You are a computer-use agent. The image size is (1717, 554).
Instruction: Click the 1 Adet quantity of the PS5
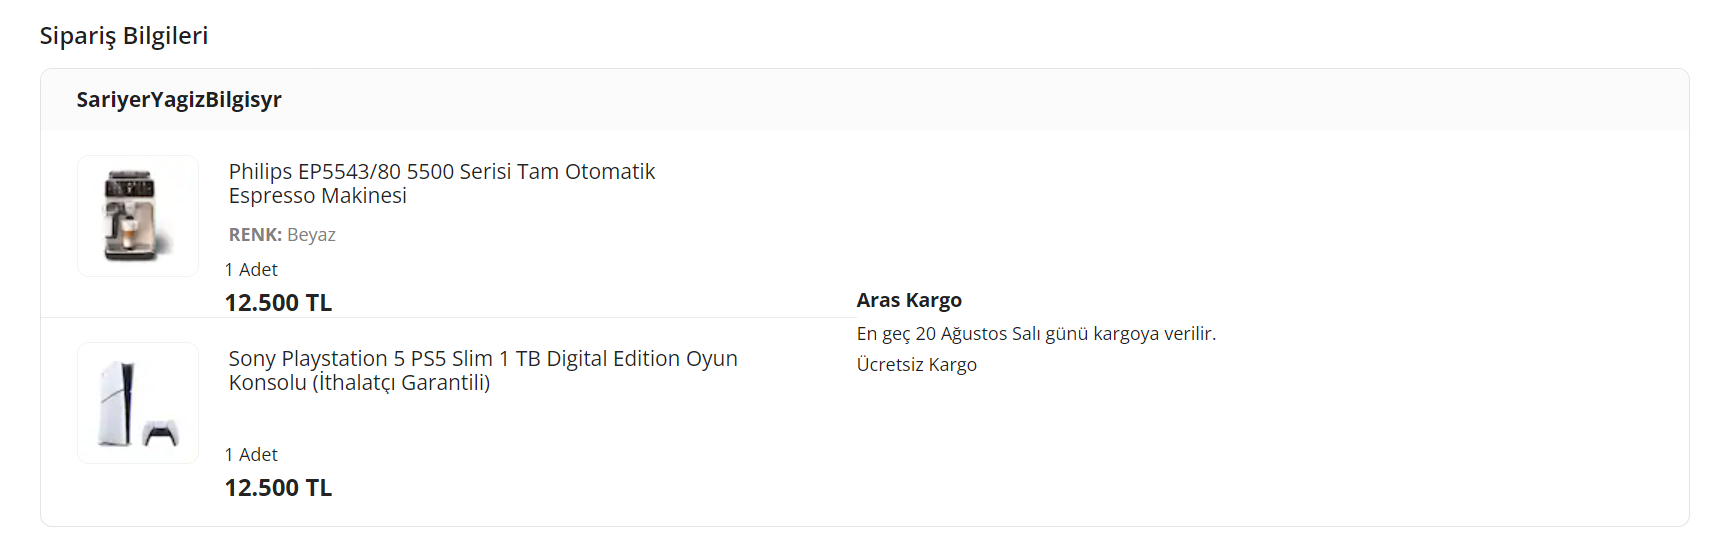pyautogui.click(x=251, y=455)
